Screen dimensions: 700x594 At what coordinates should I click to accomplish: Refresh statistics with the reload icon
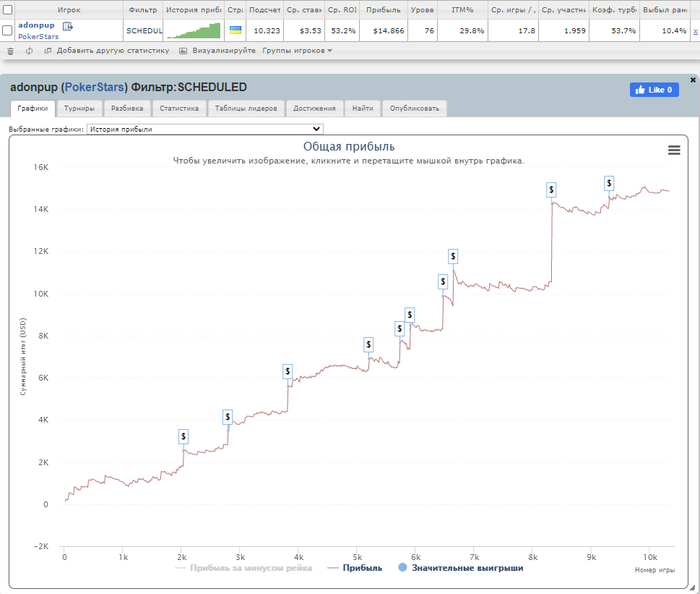click(29, 51)
